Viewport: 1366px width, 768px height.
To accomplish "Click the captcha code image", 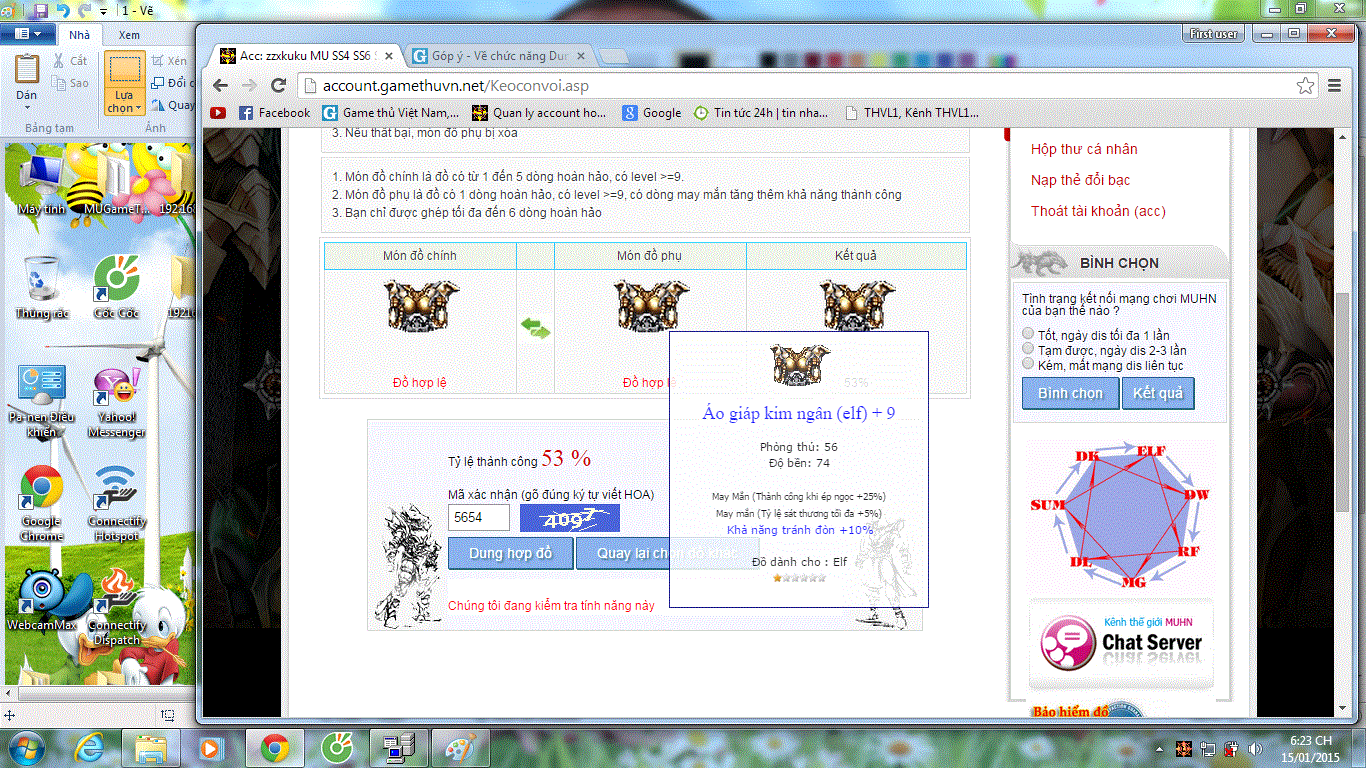I will (570, 517).
